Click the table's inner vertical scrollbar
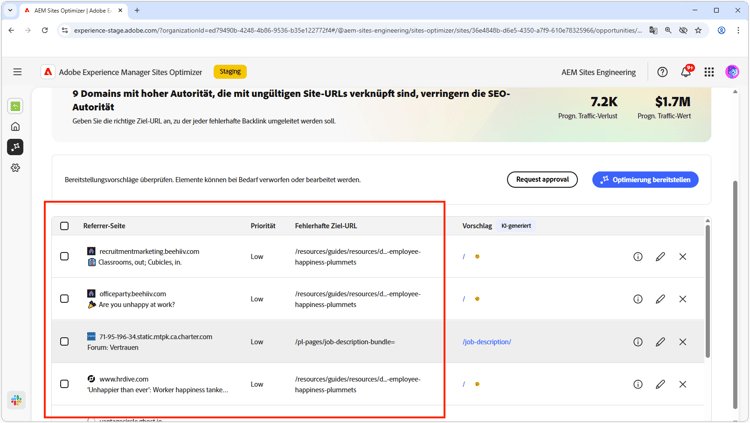 (707, 291)
